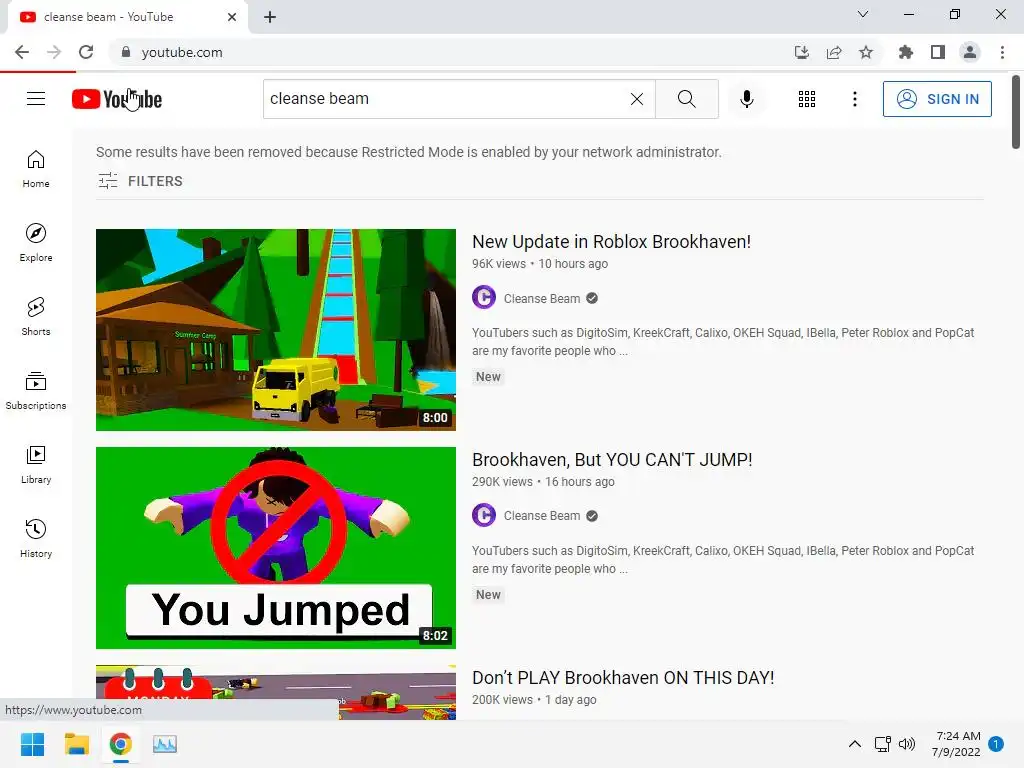Open the Chrome extensions puzzle icon
This screenshot has height=768, width=1024.
tap(906, 52)
